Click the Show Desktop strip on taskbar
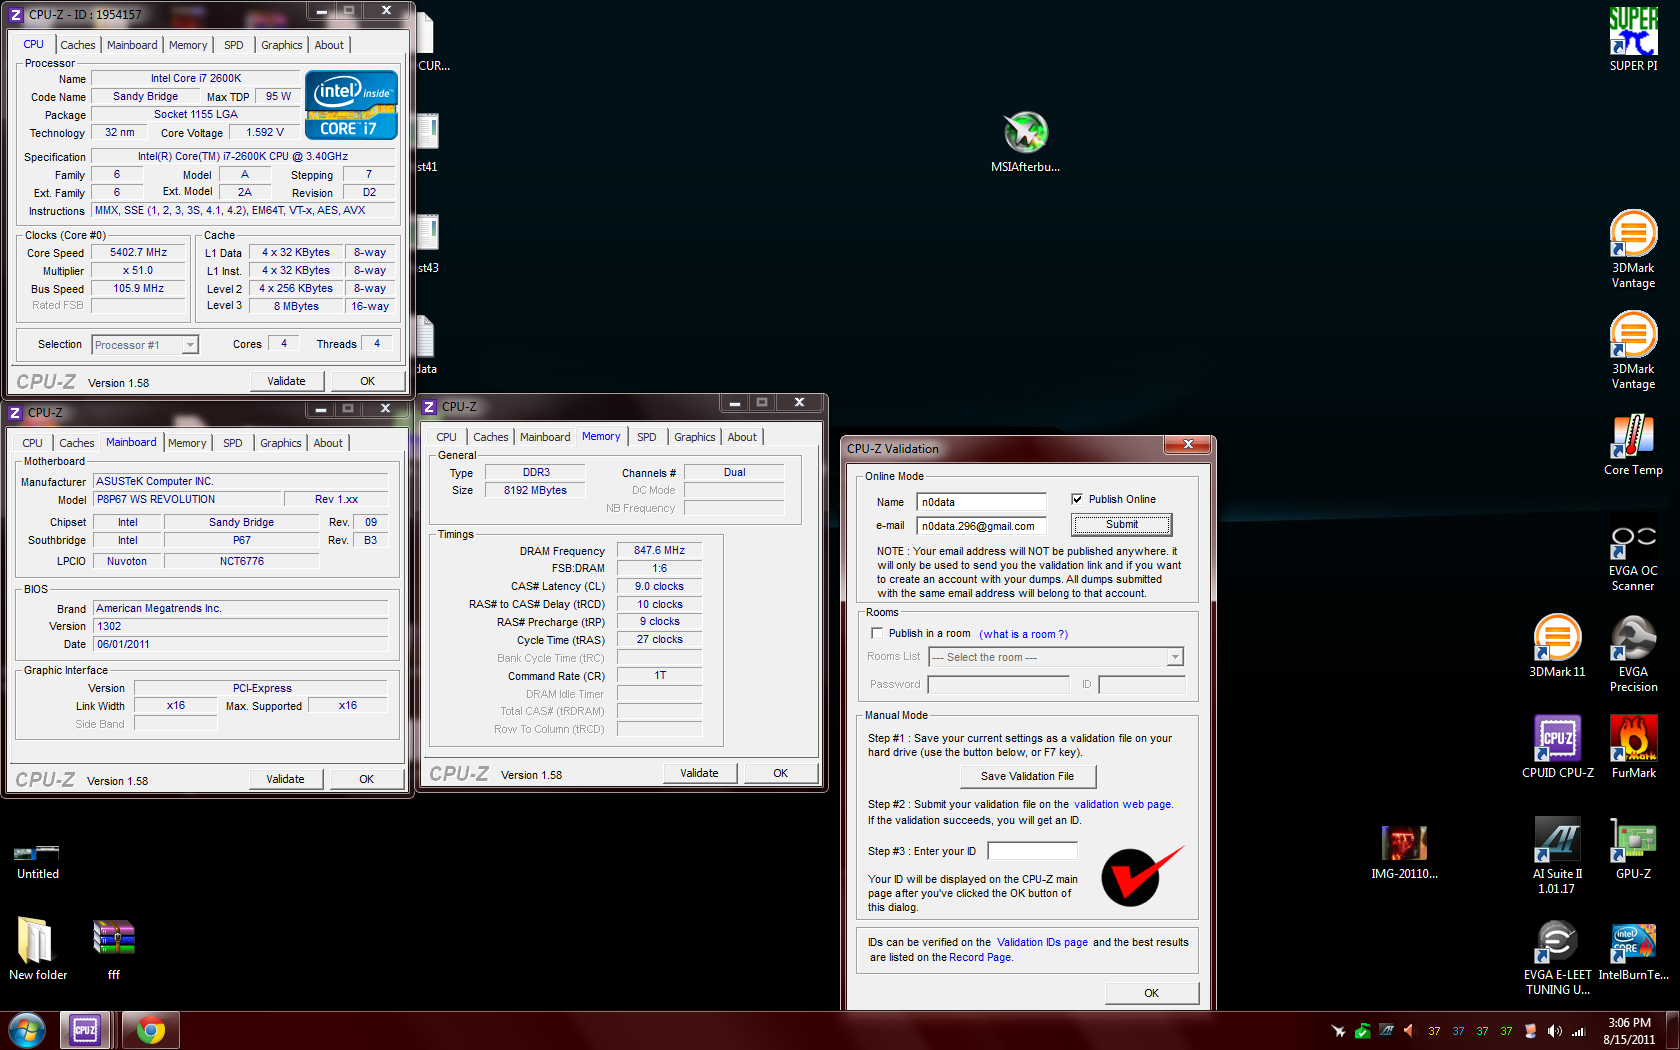Image resolution: width=1680 pixels, height=1050 pixels. pyautogui.click(x=1672, y=1031)
